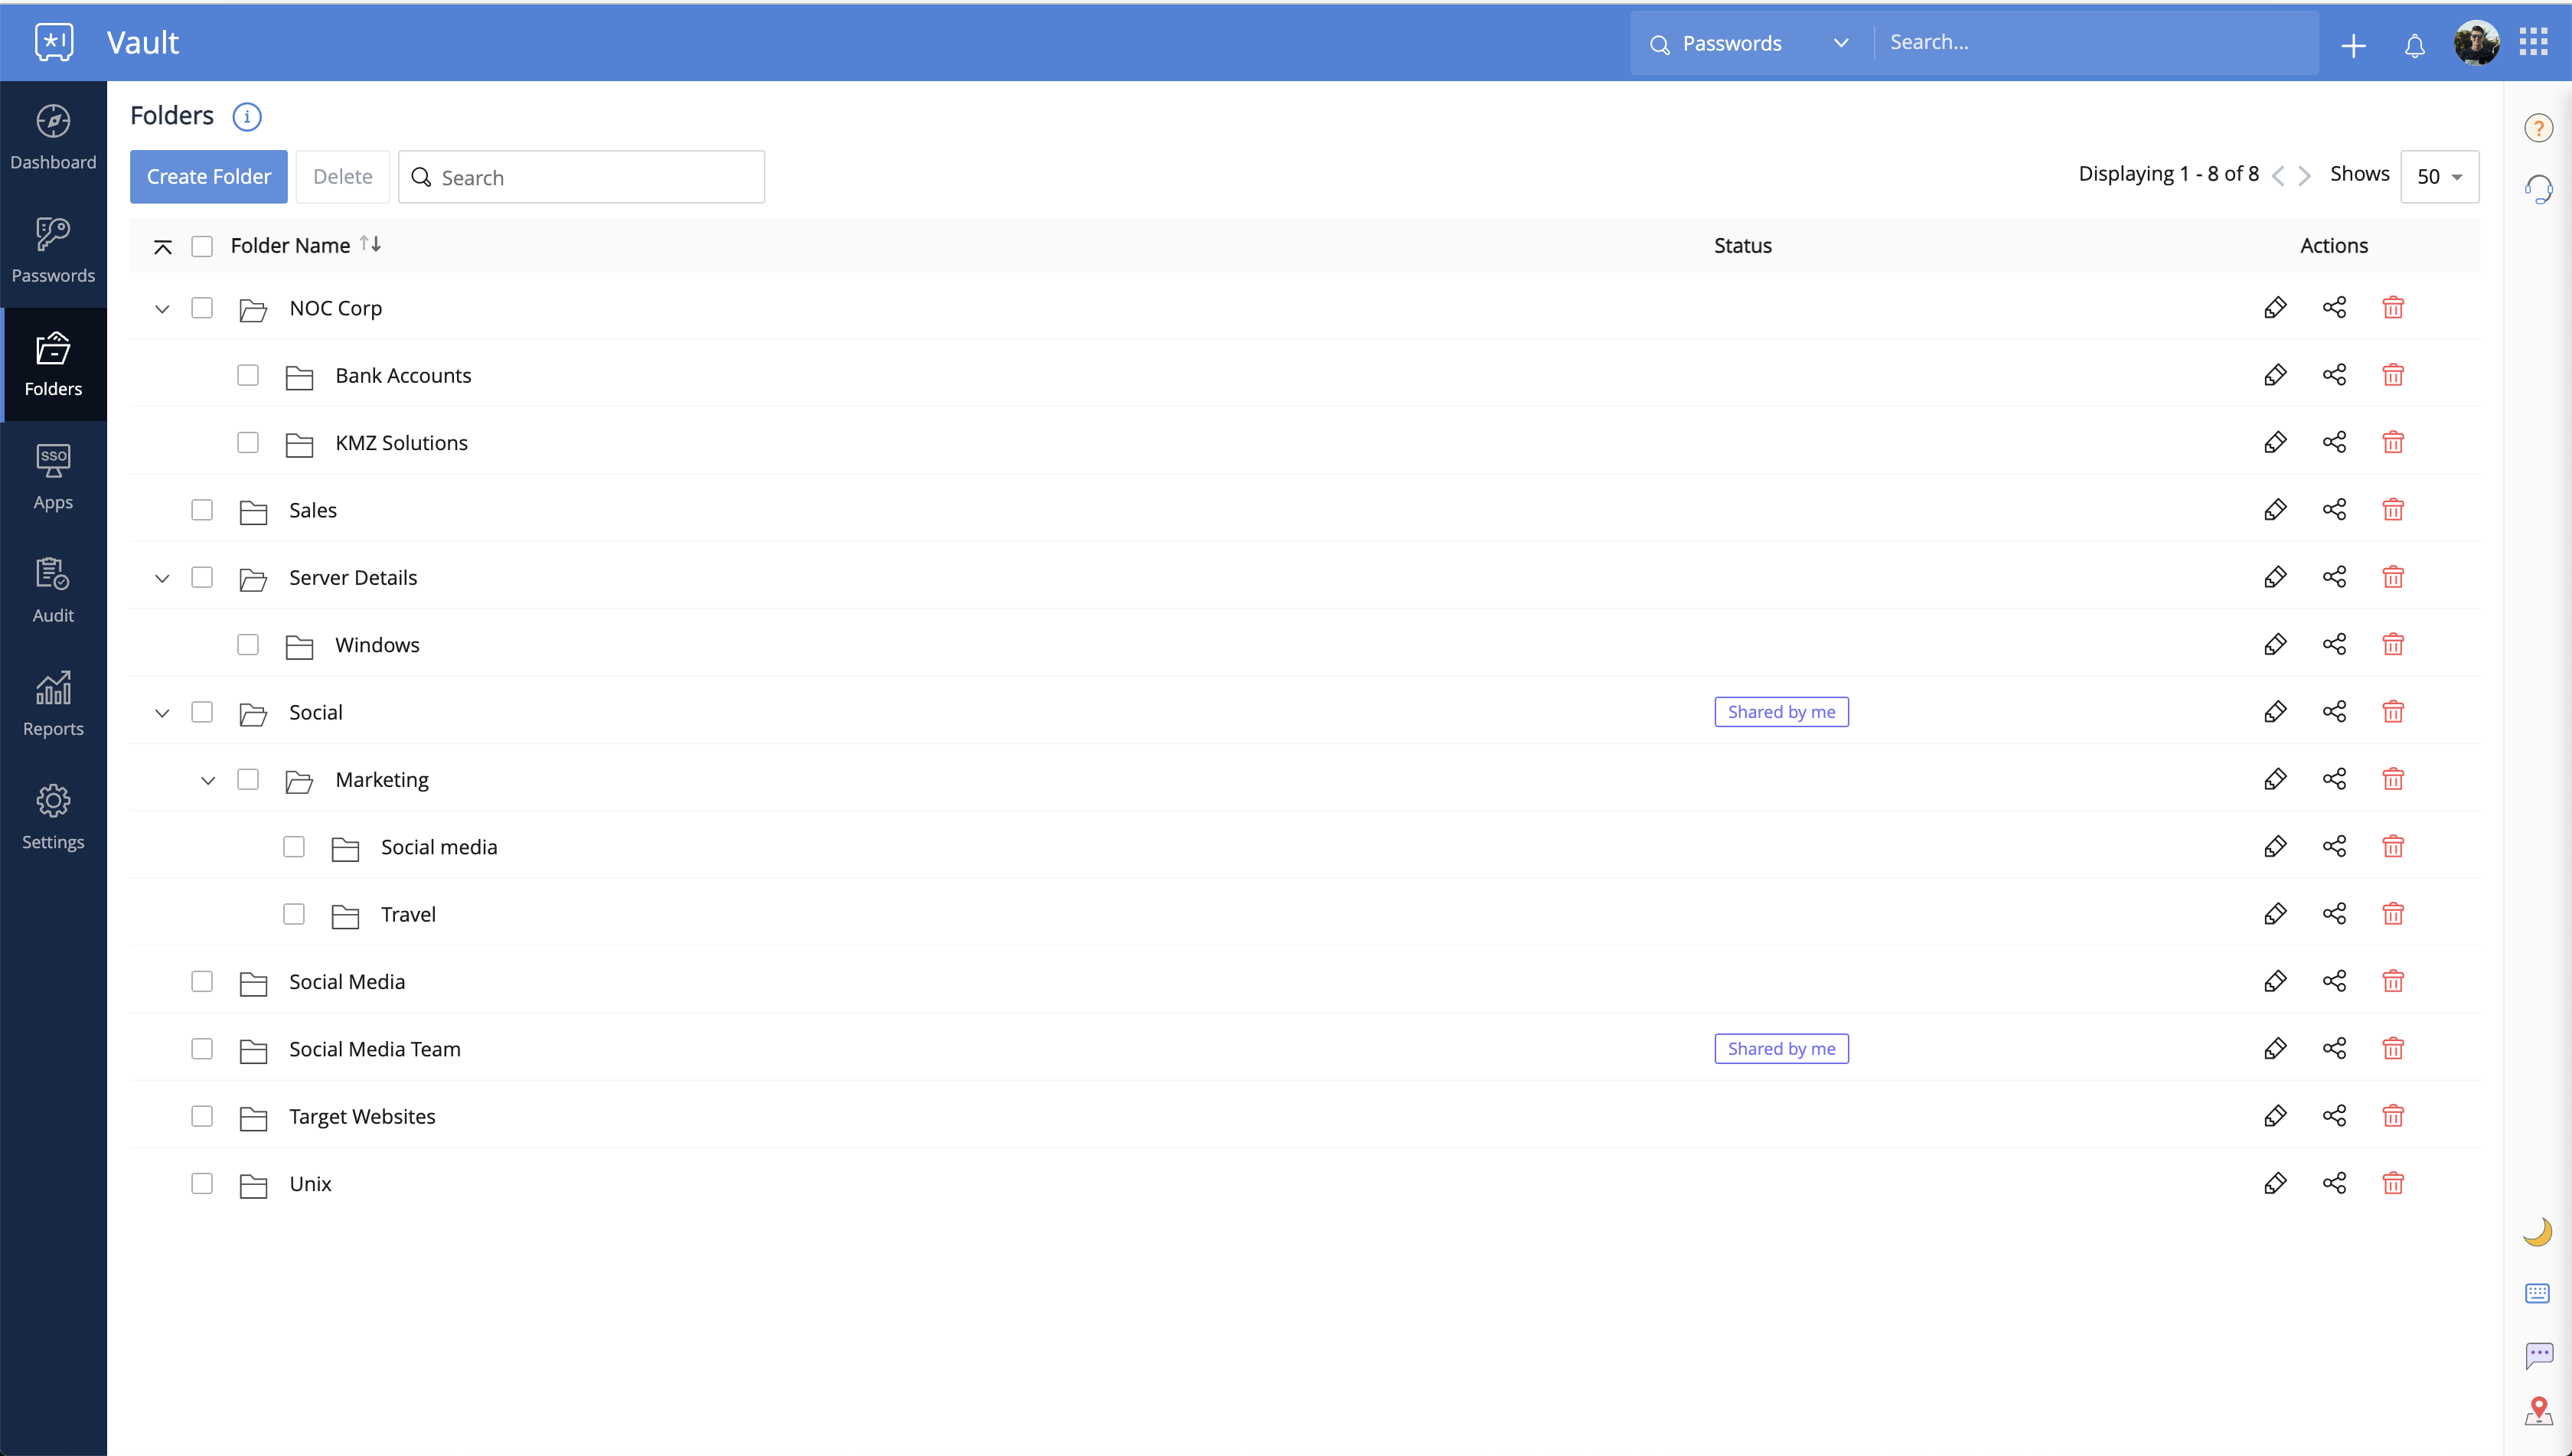Delete the Unix folder
This screenshot has width=2572, height=1456.
click(2393, 1183)
